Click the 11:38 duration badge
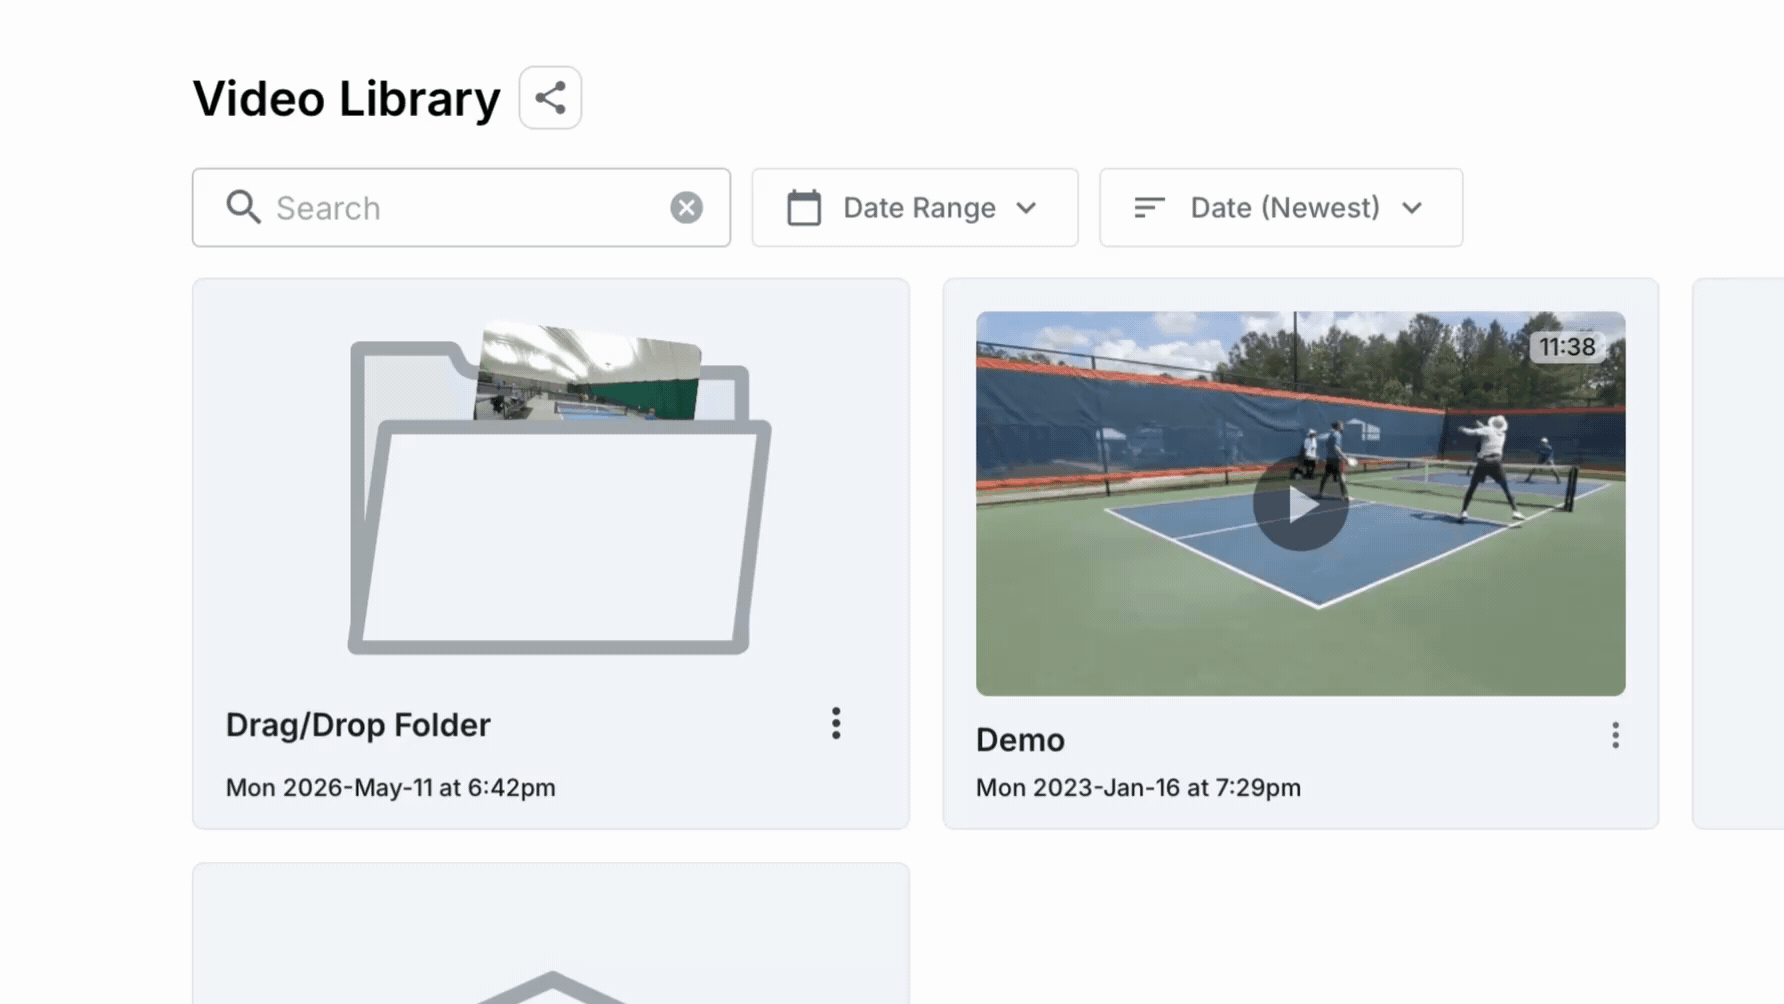The width and height of the screenshot is (1784, 1004). [1567, 347]
